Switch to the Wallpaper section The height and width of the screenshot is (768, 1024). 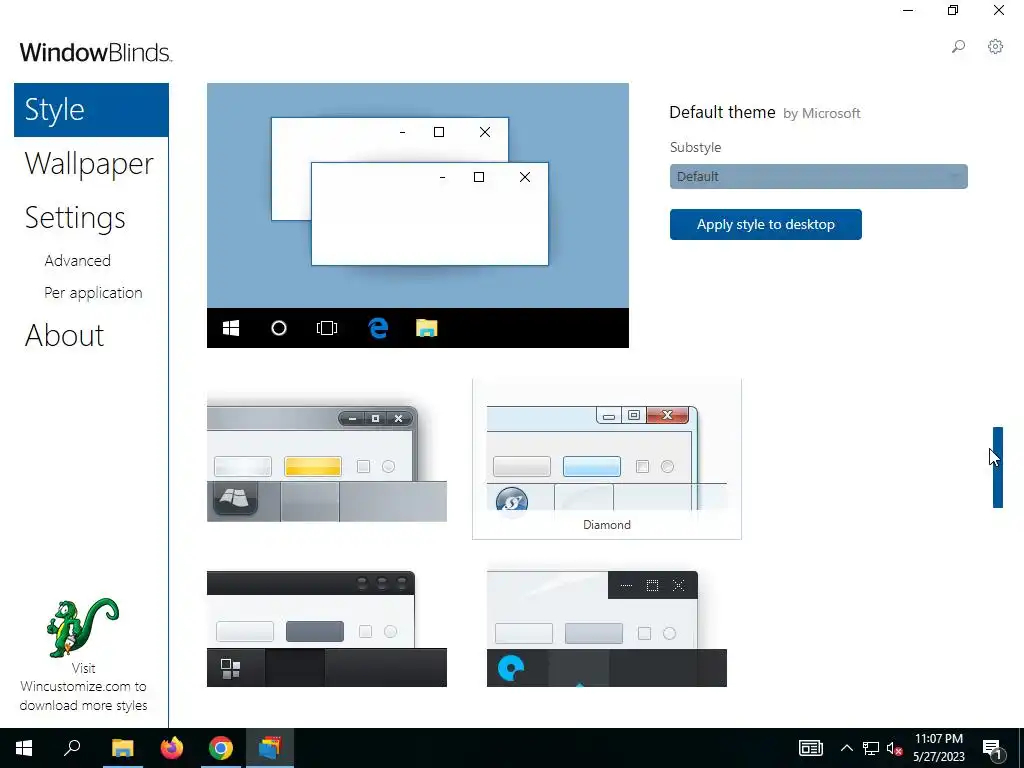[x=89, y=164]
